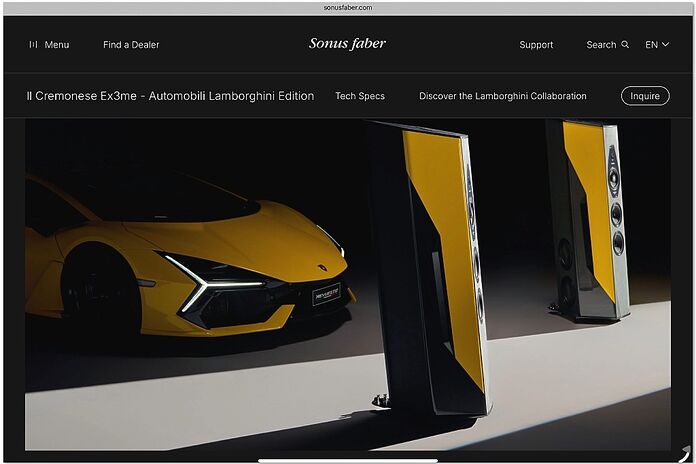Click the Search label text

coord(601,44)
